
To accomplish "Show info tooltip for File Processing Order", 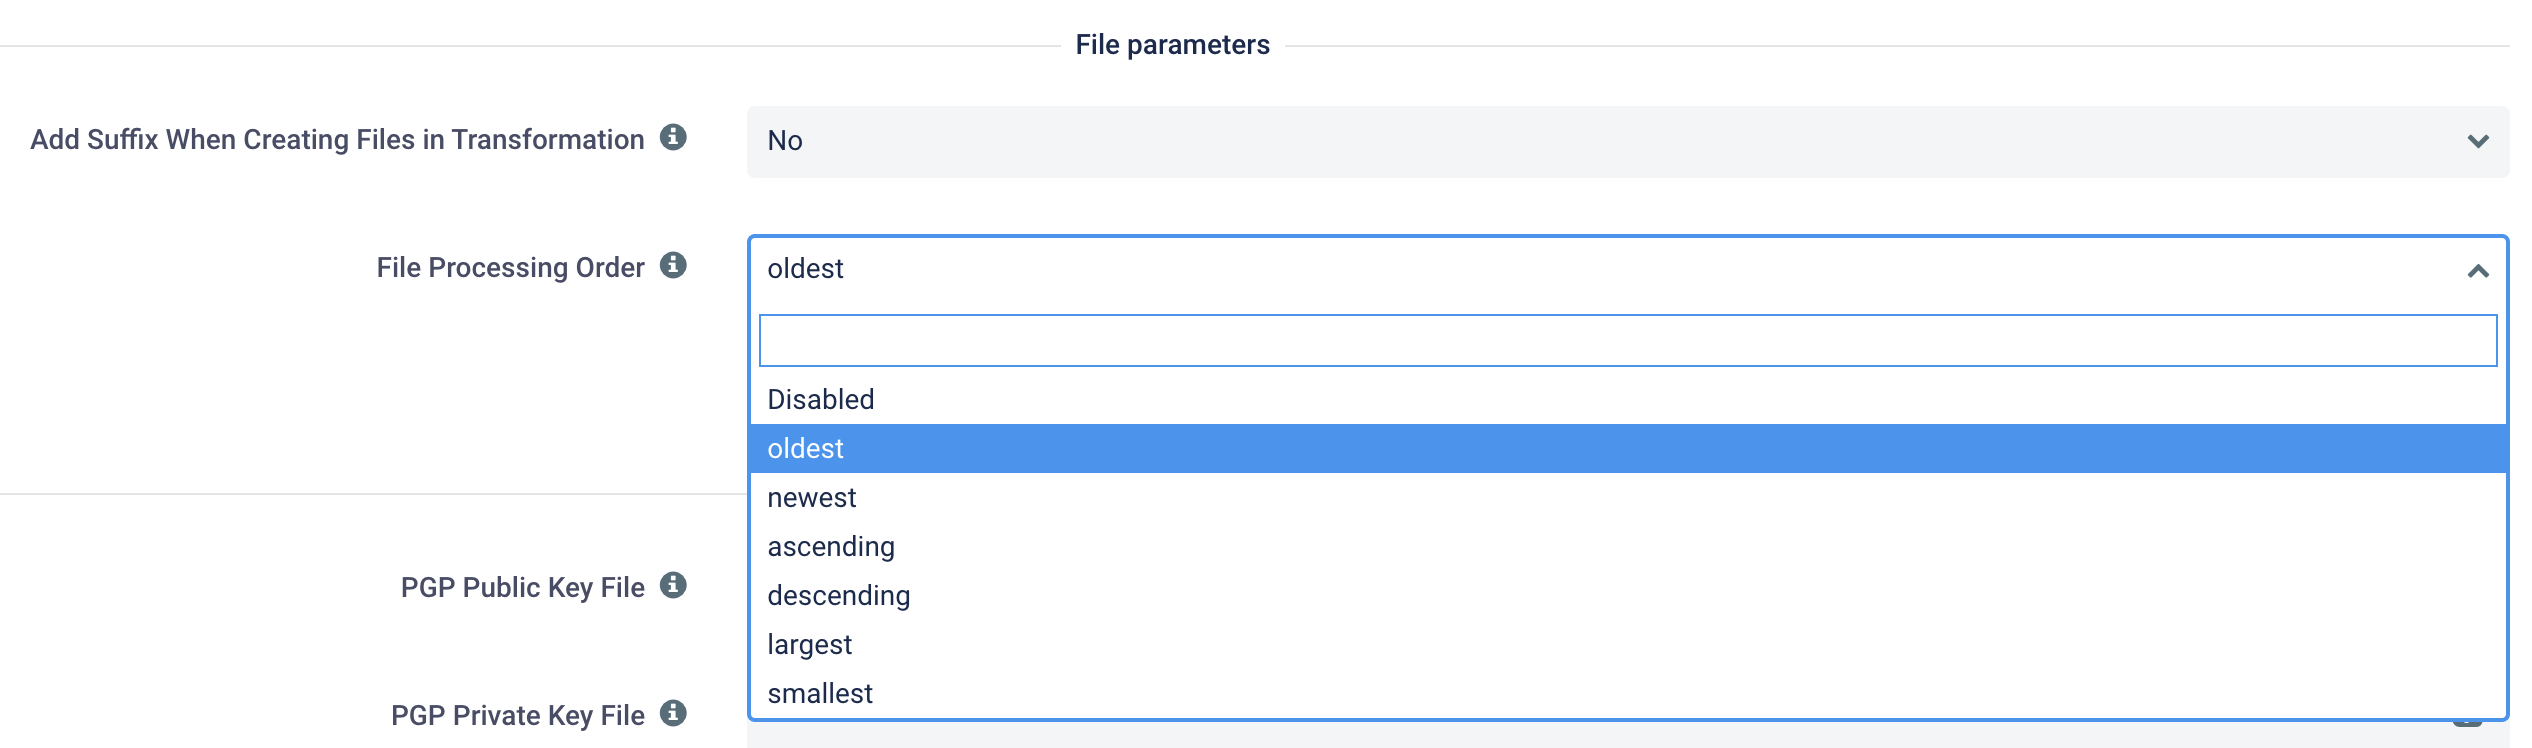I will 673,265.
